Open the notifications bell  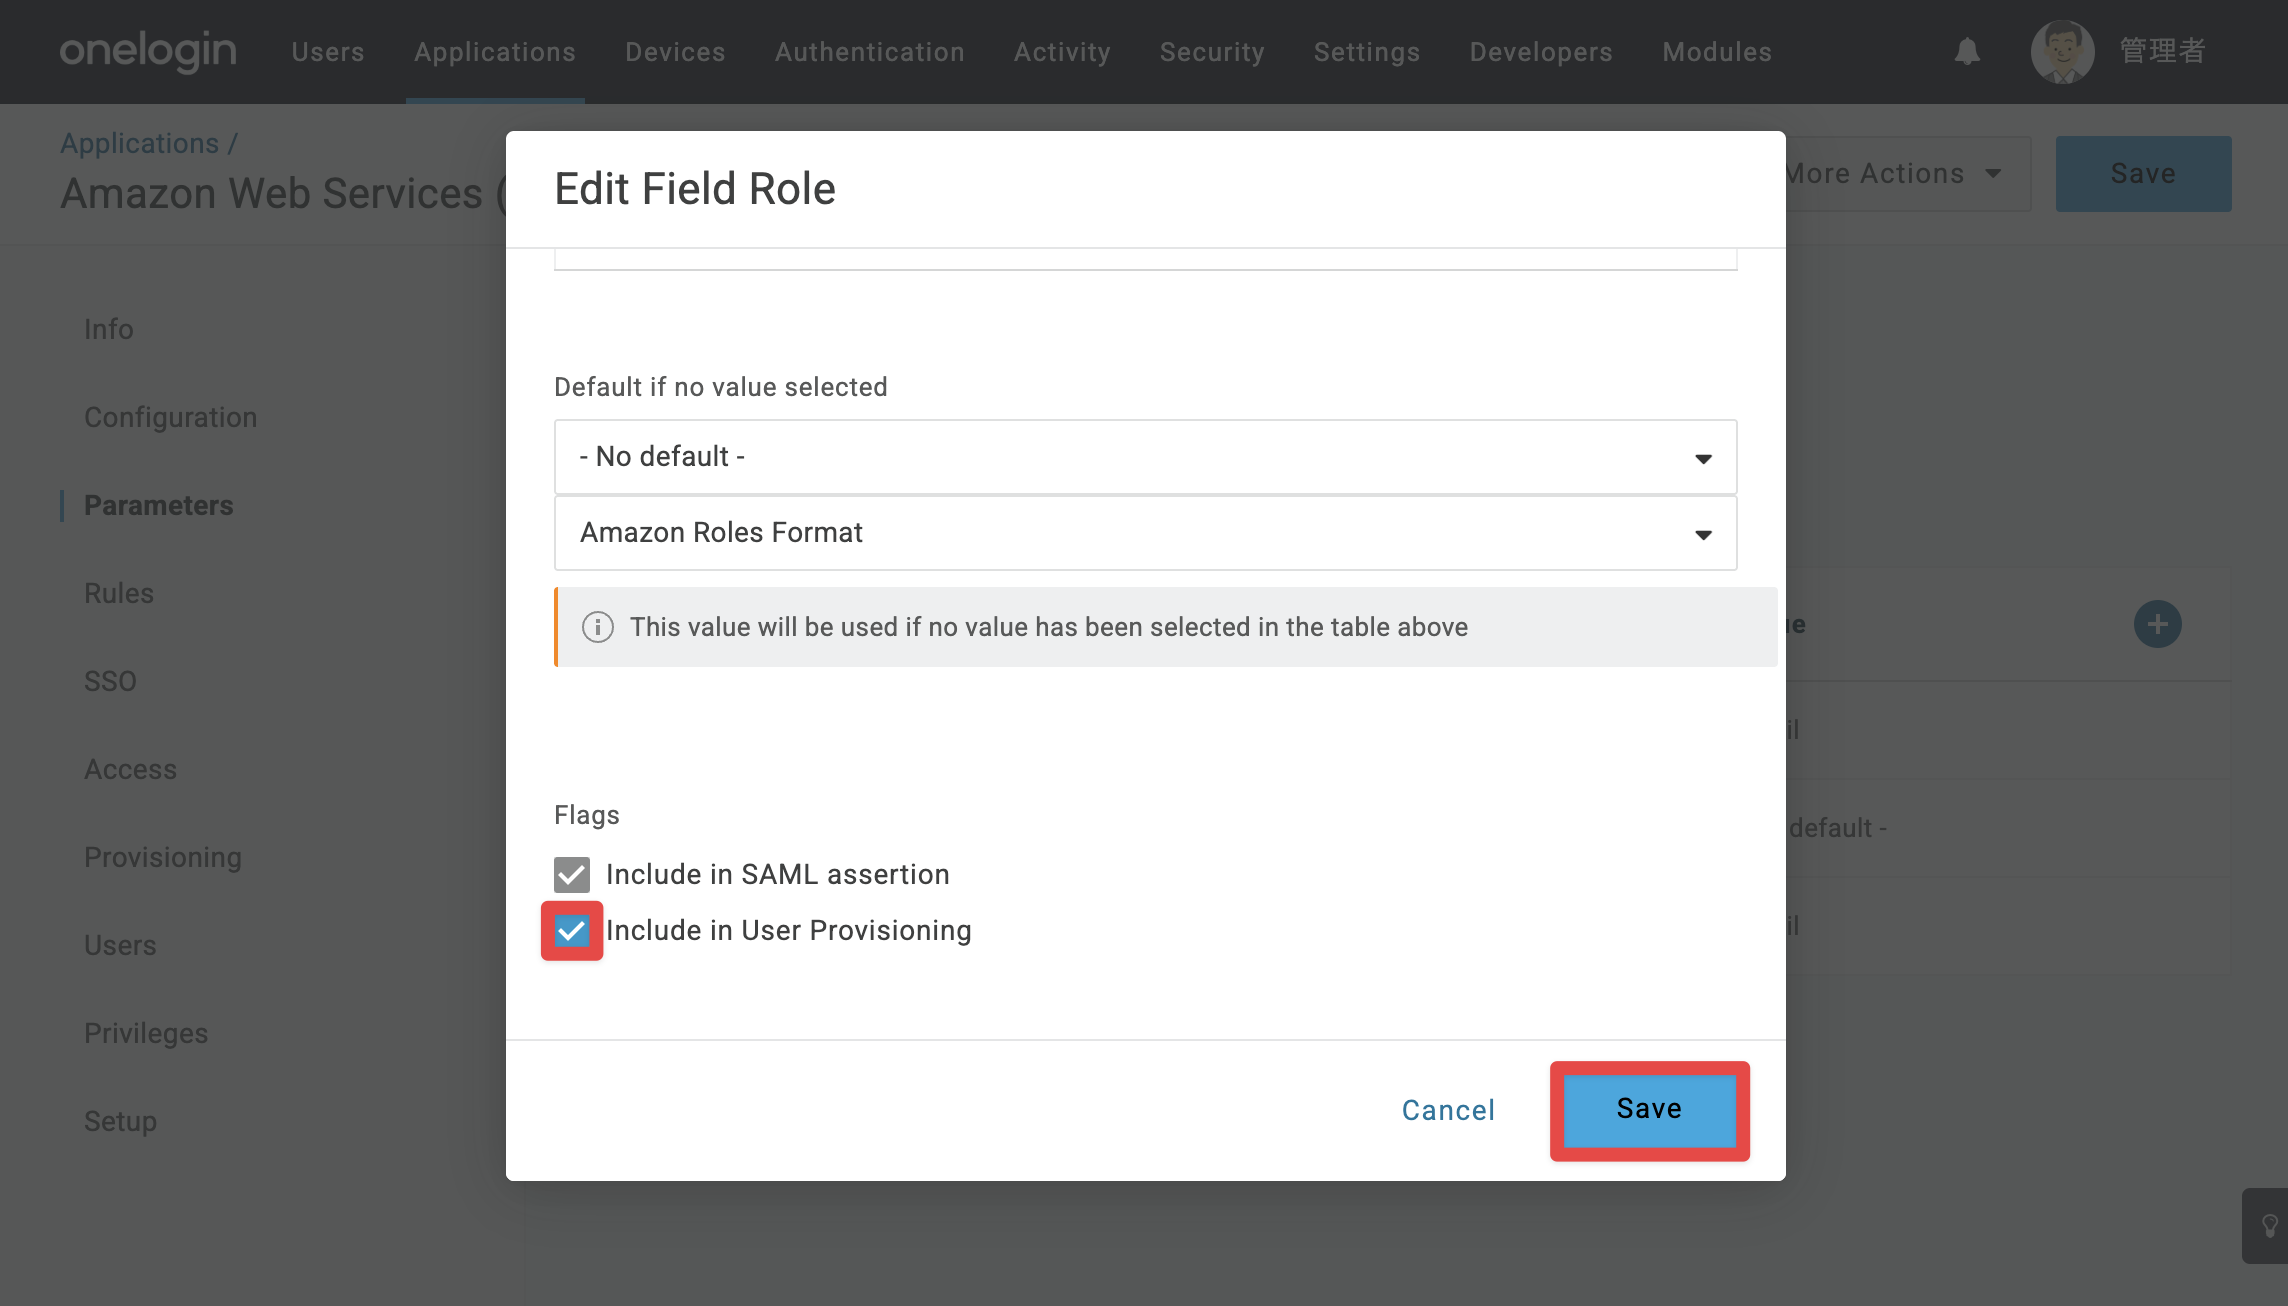point(1967,51)
